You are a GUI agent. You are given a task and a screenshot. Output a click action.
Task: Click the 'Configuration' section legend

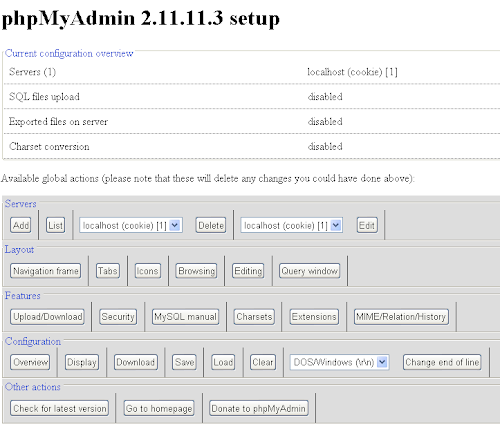point(33,341)
